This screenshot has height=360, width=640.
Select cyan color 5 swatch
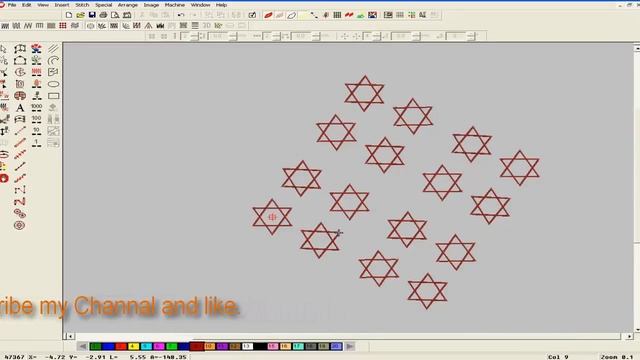coord(146,346)
